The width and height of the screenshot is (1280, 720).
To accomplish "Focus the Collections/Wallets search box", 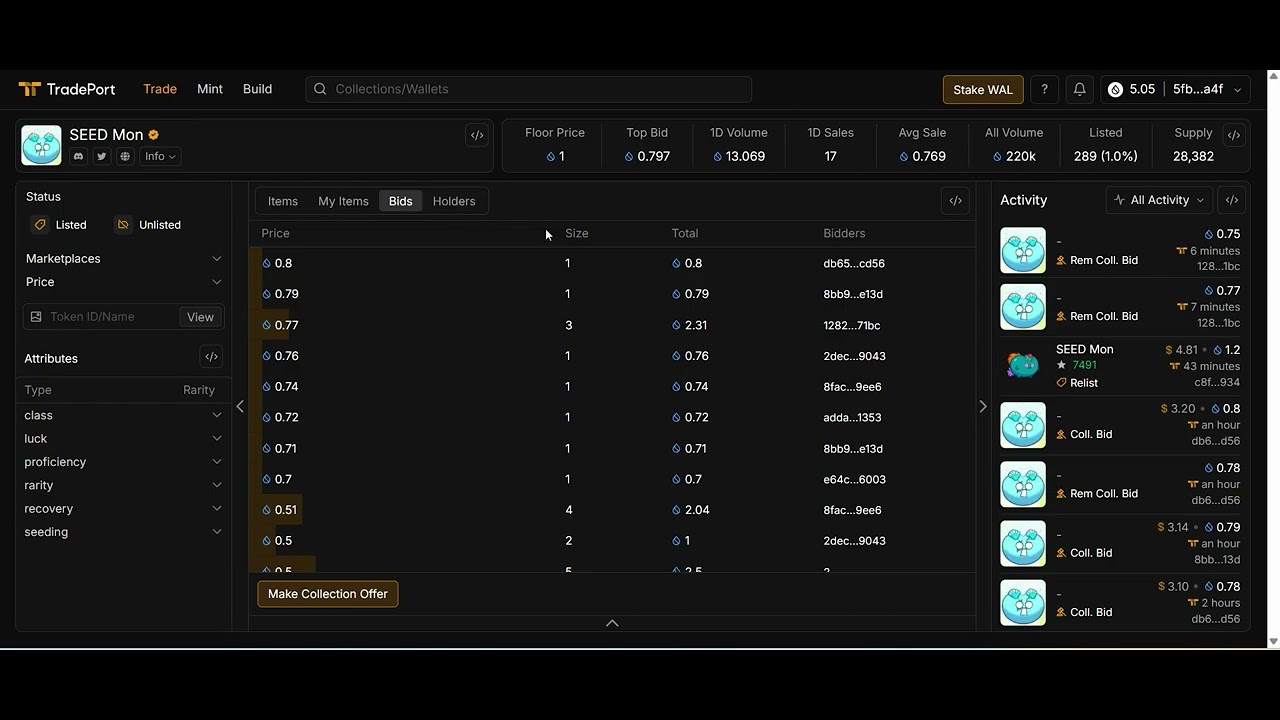I will coord(528,89).
